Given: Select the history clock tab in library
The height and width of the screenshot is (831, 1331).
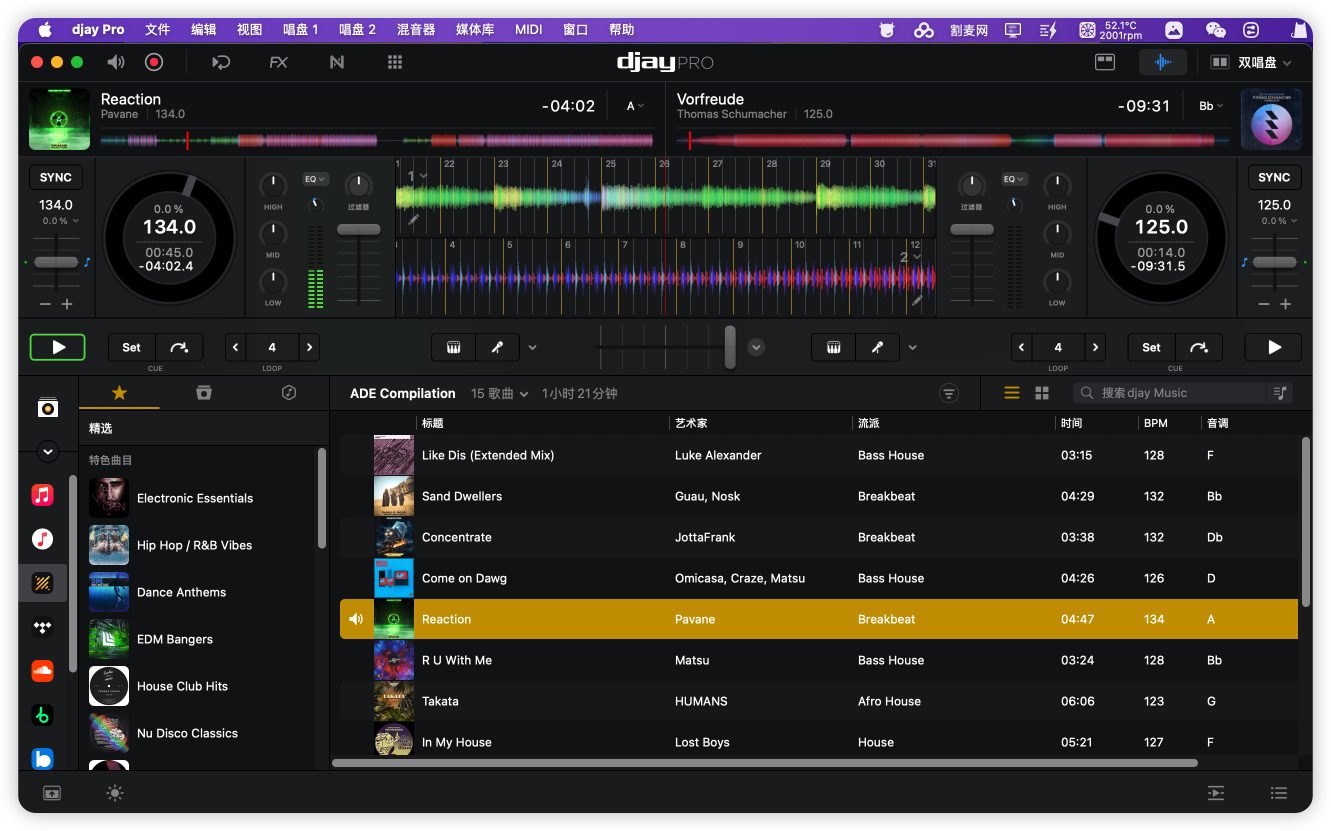Looking at the screenshot, I should point(289,393).
